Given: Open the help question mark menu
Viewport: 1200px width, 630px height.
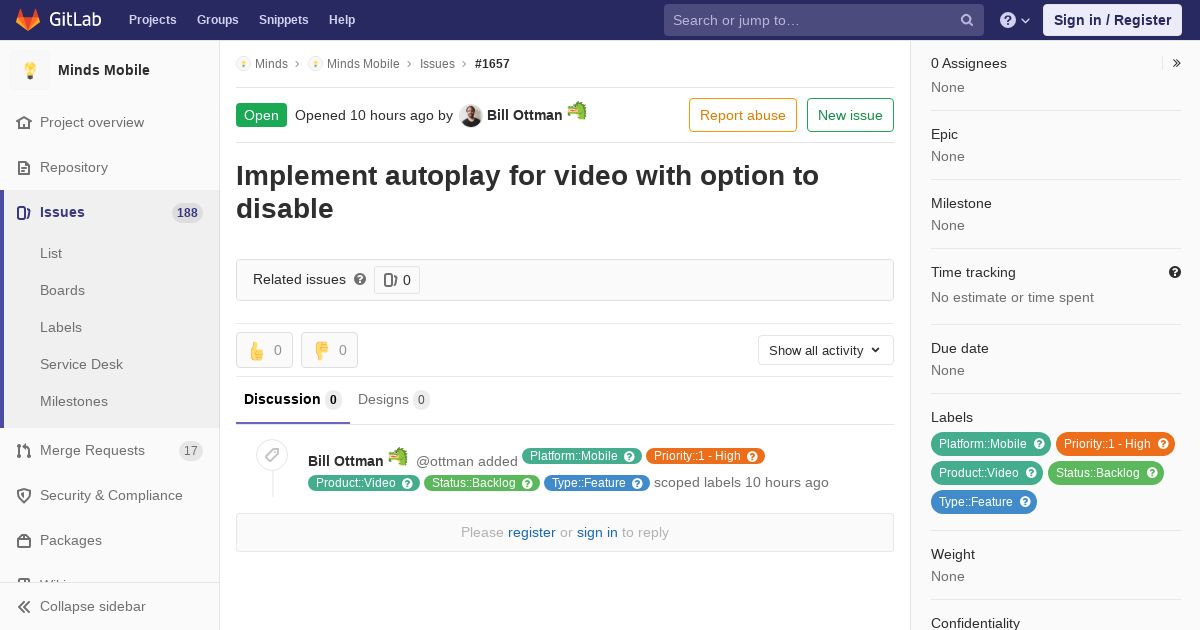Looking at the screenshot, I should (x=1015, y=20).
